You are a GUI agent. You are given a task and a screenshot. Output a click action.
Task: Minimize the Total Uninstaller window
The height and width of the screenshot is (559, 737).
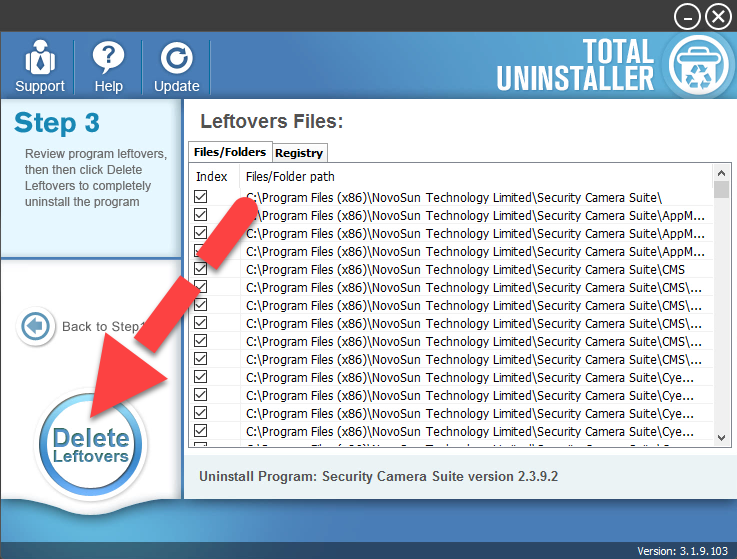[687, 17]
